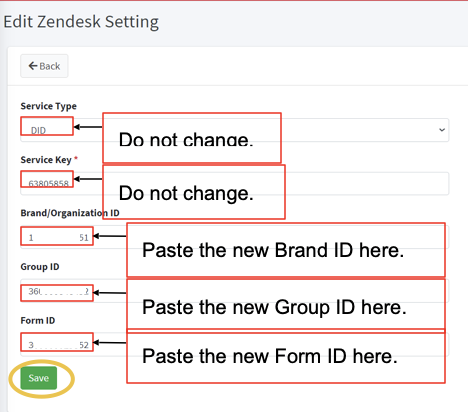Click the Brand/Organization ID input field

pyautogui.click(x=235, y=237)
